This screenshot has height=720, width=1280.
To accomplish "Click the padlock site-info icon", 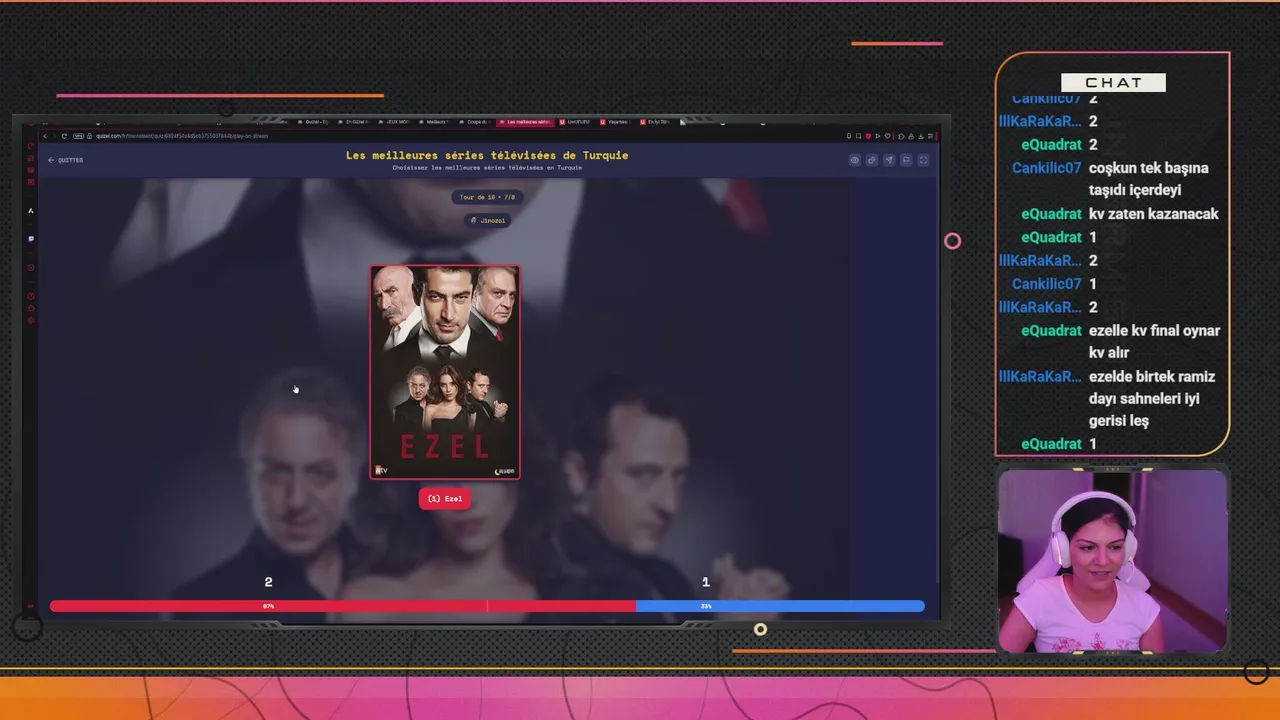I will pos(89,136).
